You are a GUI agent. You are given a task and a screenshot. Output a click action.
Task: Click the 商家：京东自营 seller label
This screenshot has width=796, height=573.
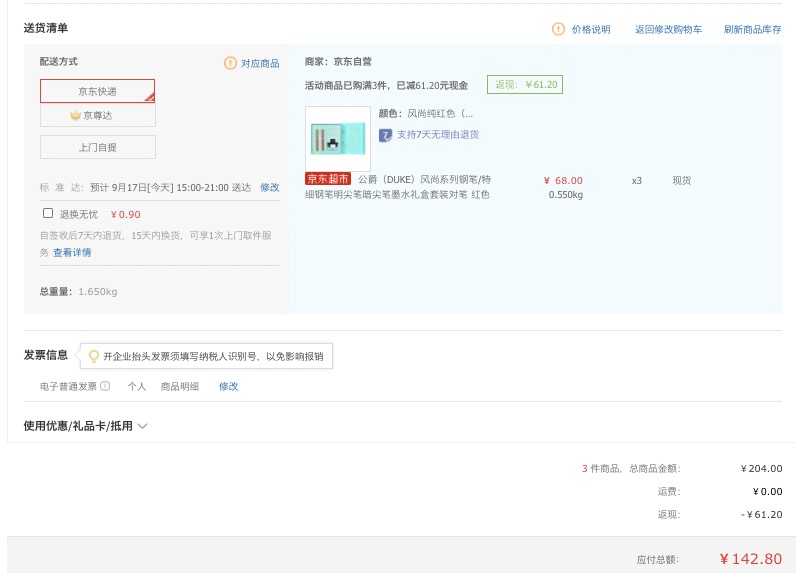click(x=338, y=61)
